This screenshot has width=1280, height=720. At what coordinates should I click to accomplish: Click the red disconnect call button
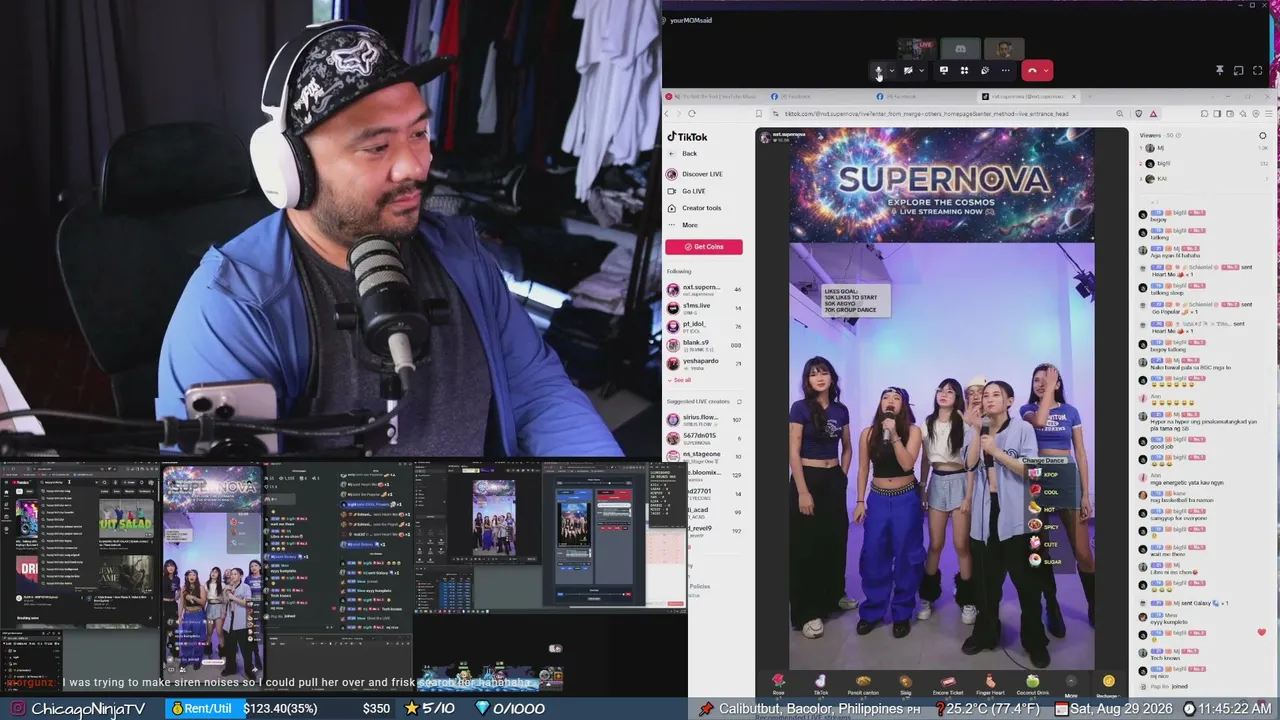(x=1032, y=71)
